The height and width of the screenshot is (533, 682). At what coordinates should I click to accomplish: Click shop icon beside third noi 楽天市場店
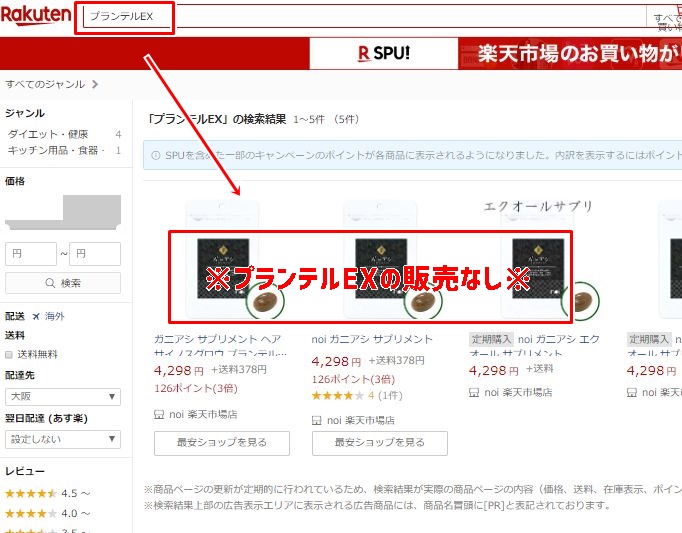(474, 392)
